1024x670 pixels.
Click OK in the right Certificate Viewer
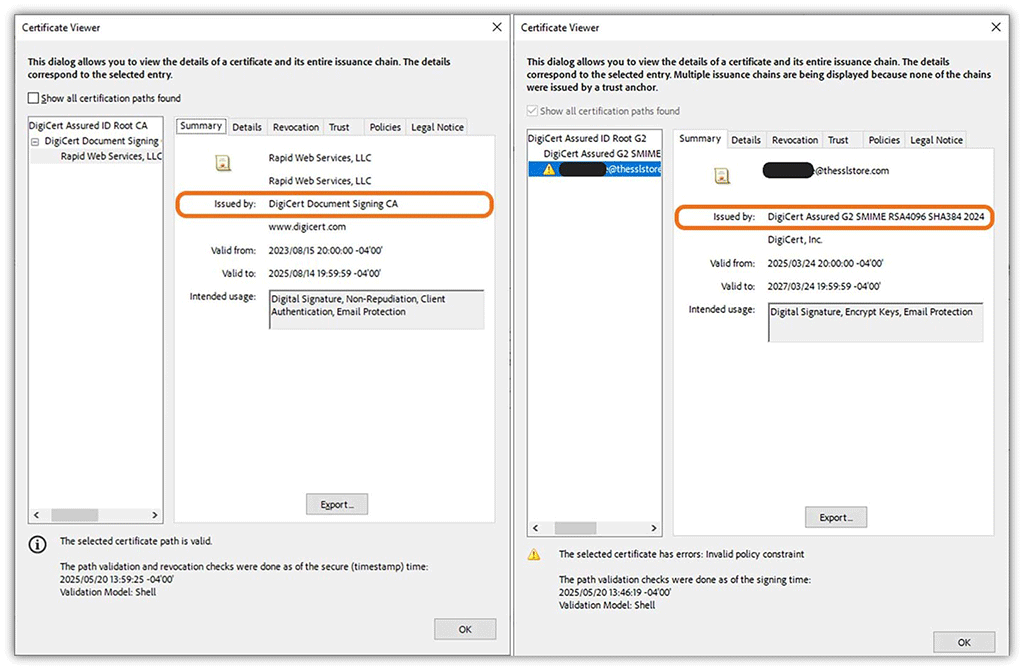964,643
